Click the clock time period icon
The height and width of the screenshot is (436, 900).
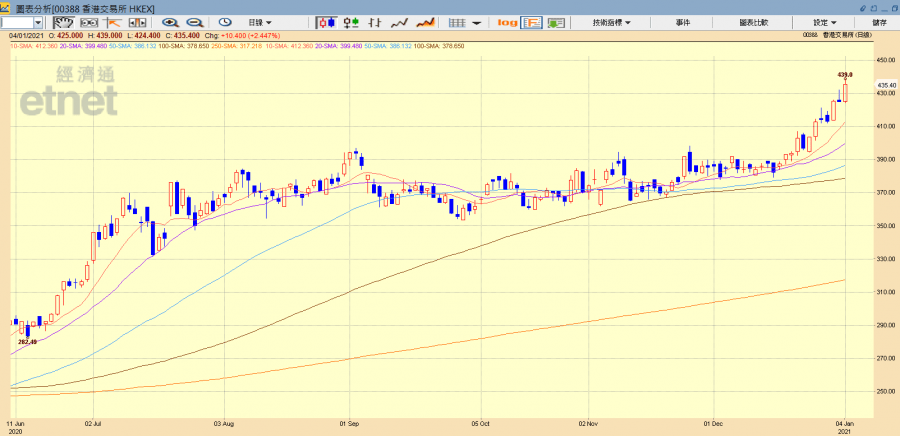tap(224, 22)
